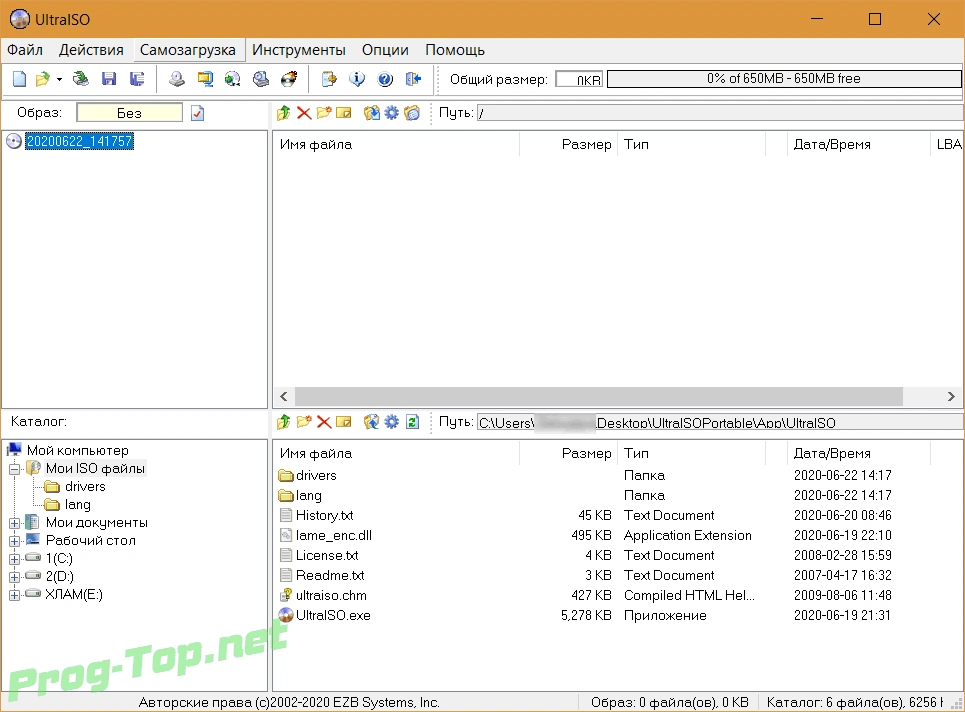Expand the Мои документы tree node

click(x=15, y=523)
